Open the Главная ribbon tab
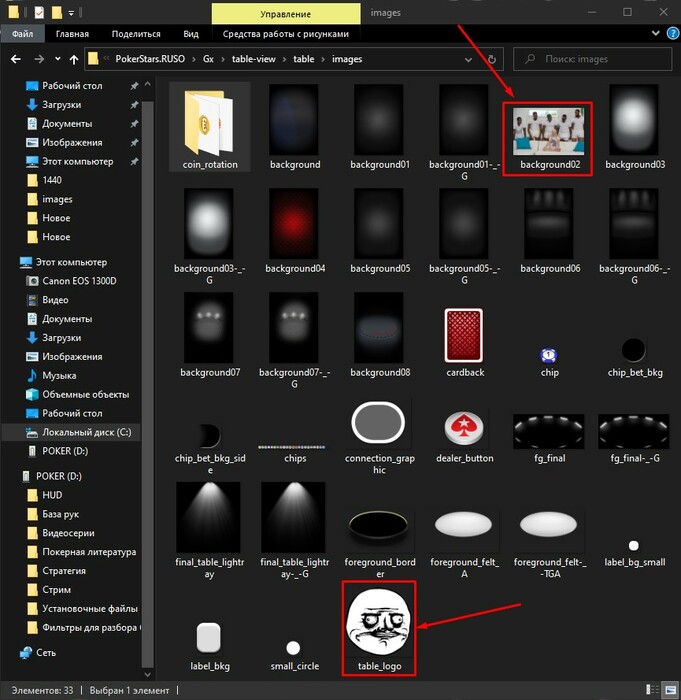This screenshot has width=681, height=700. pos(72,33)
